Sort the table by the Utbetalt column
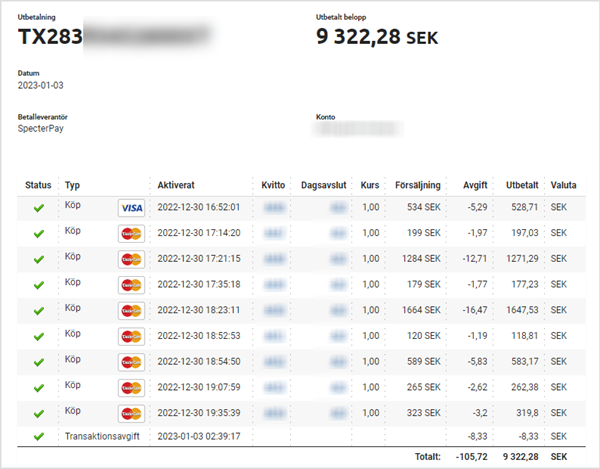This screenshot has height=469, width=600. (x=521, y=185)
